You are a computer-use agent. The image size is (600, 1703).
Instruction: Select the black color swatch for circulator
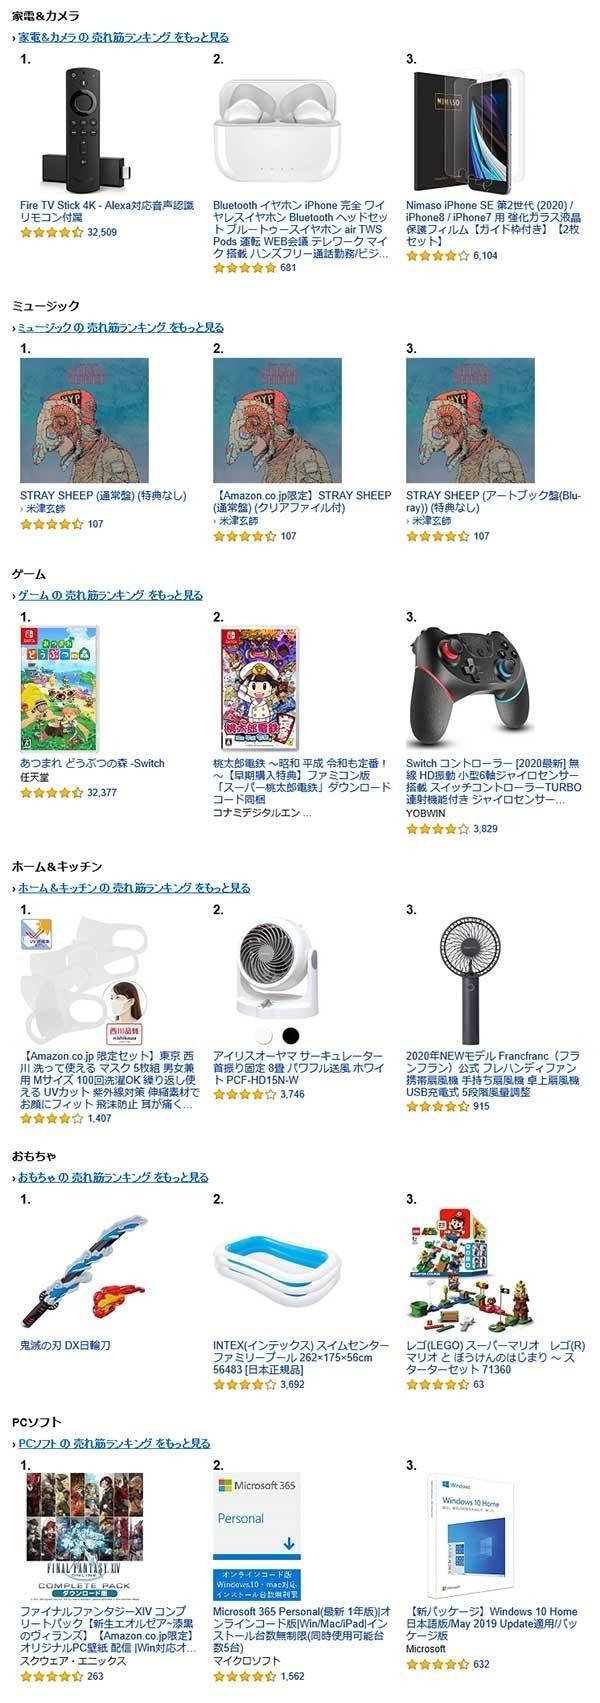(x=290, y=1034)
